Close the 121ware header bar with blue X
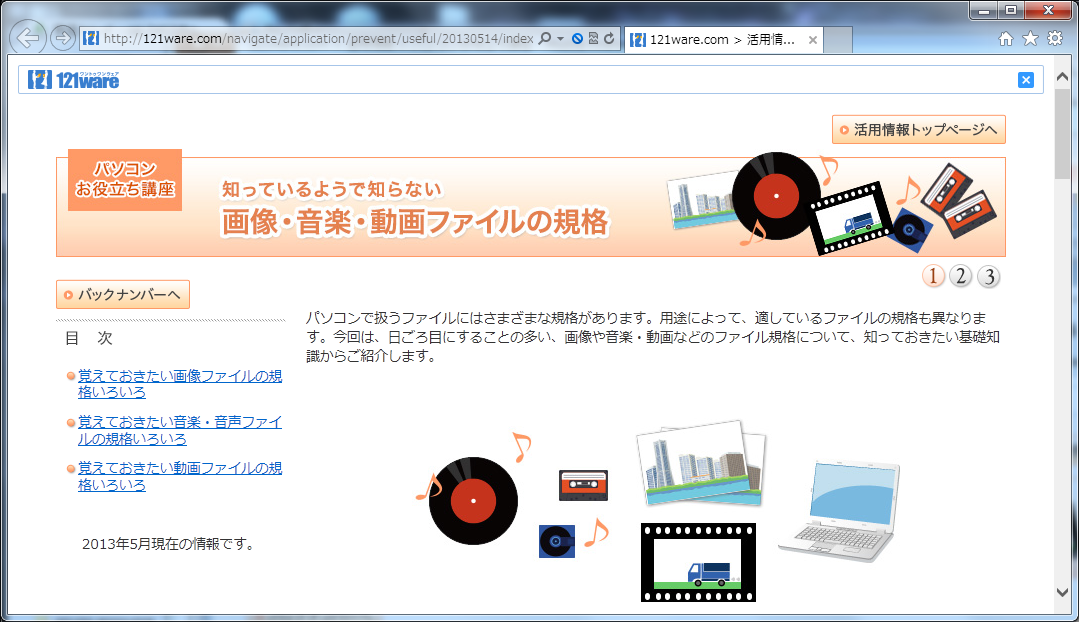The height and width of the screenshot is (622, 1079). click(x=1025, y=80)
